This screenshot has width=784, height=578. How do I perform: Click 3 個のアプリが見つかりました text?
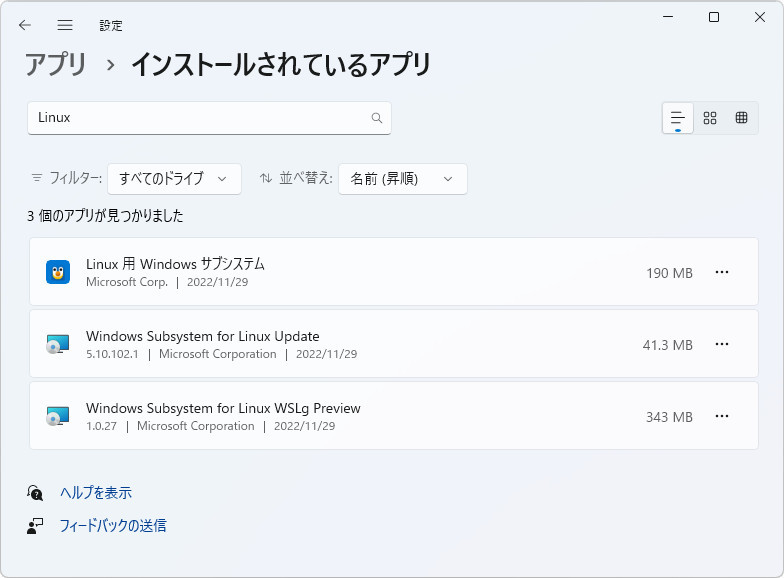106,216
